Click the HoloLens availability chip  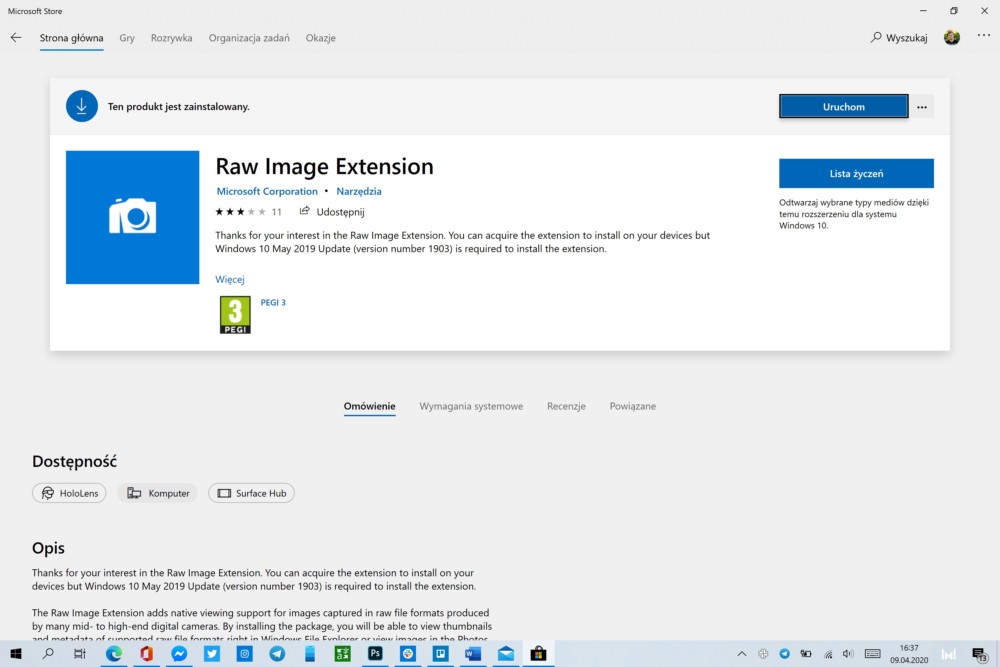click(x=70, y=493)
